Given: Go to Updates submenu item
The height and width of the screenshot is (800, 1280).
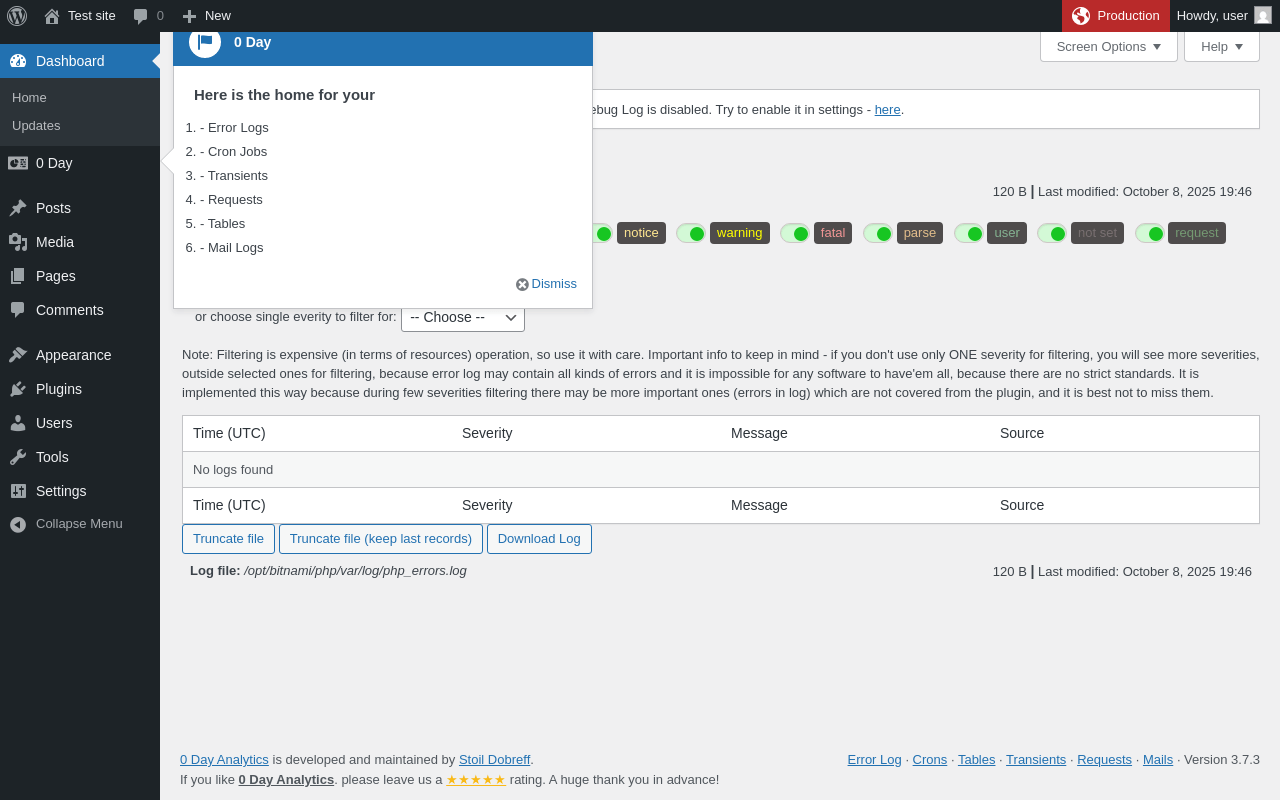Looking at the screenshot, I should point(36,125).
